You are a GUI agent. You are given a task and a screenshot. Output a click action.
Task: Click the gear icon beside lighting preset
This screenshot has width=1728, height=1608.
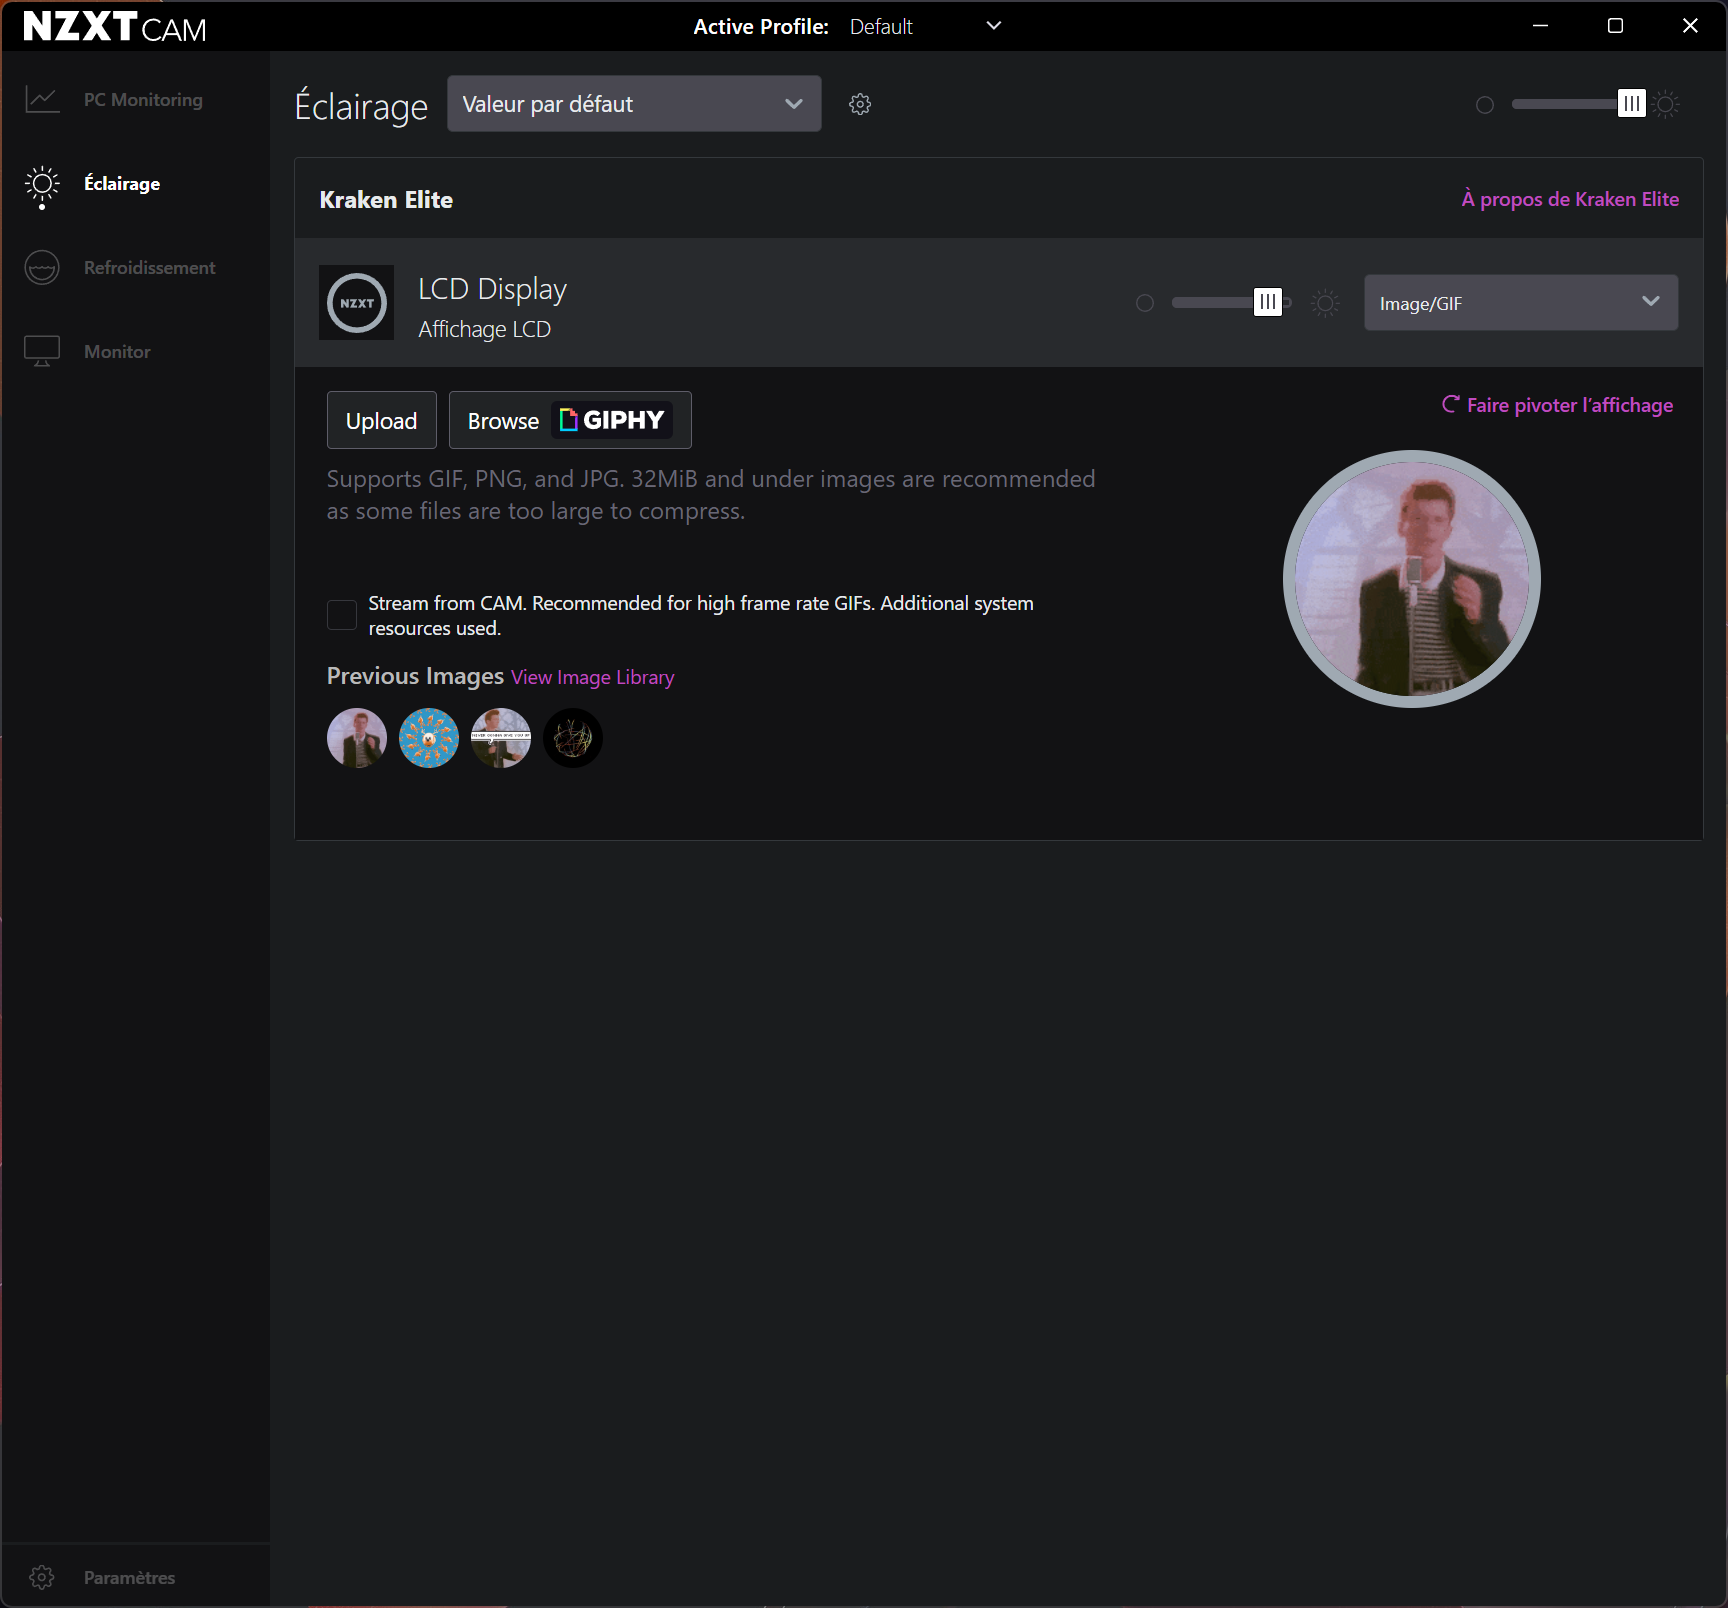click(860, 104)
